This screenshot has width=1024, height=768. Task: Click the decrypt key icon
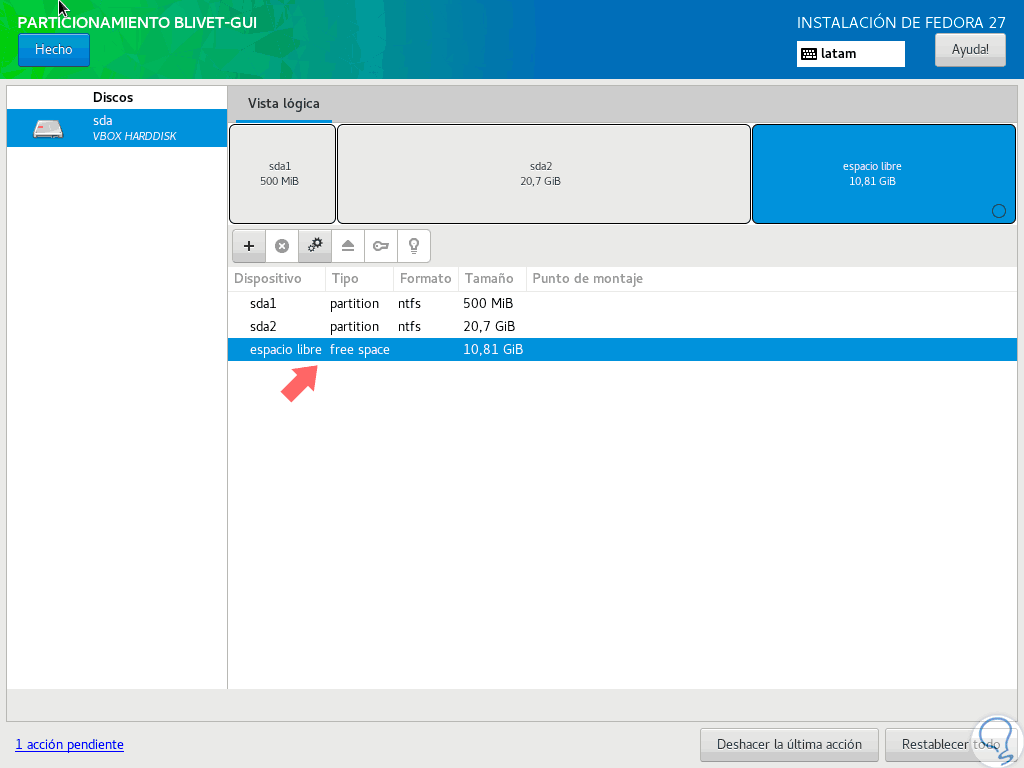click(381, 246)
